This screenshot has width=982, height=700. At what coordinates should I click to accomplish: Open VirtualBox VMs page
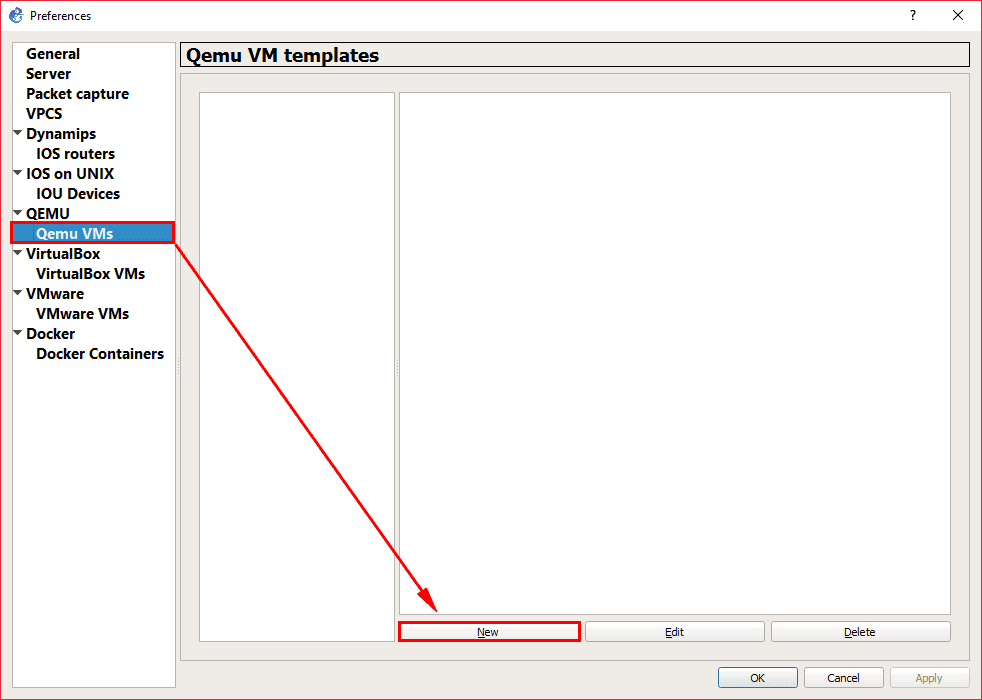pos(90,274)
